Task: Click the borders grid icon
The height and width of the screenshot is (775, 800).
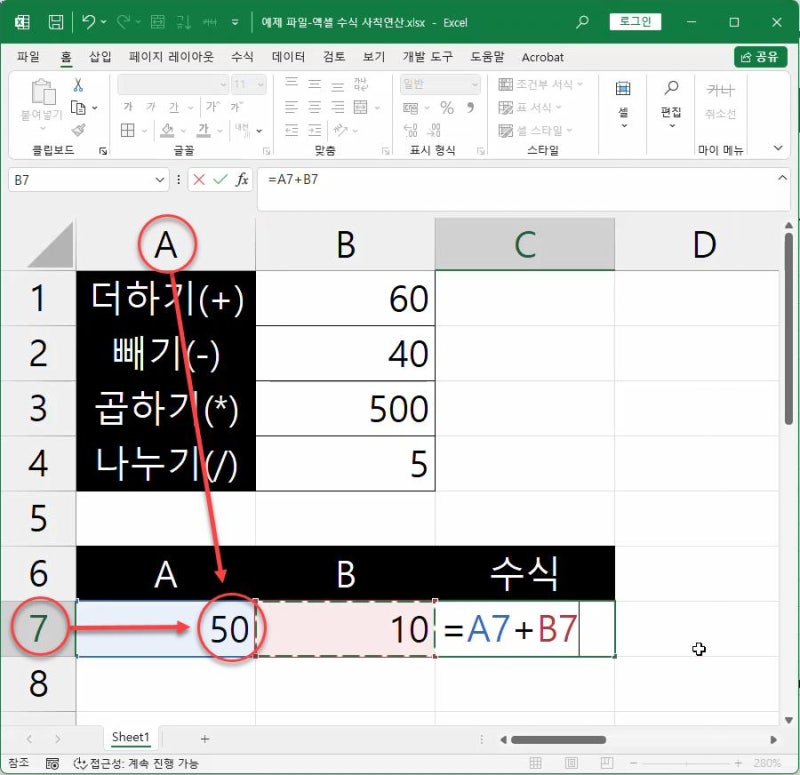Action: pos(128,130)
